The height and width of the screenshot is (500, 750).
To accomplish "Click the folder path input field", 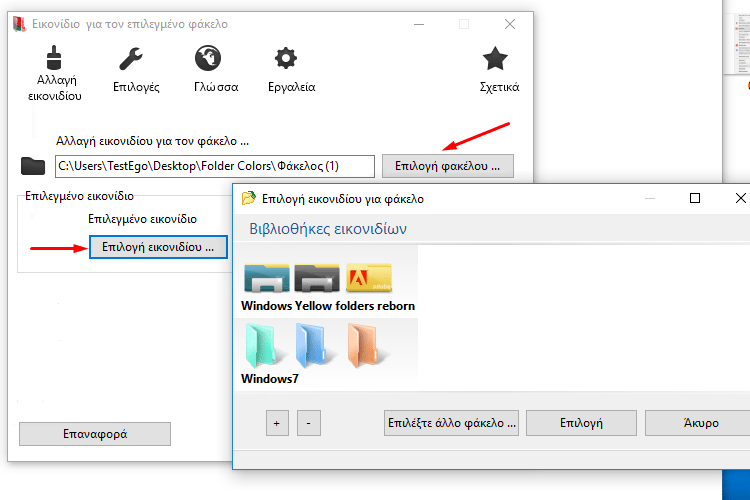I will click(215, 166).
